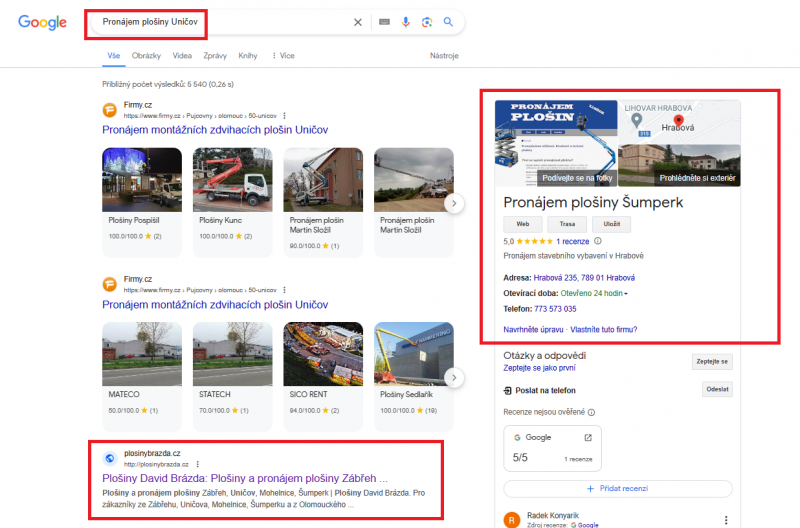Click Vlastníte tuto firmu? link

[604, 330]
